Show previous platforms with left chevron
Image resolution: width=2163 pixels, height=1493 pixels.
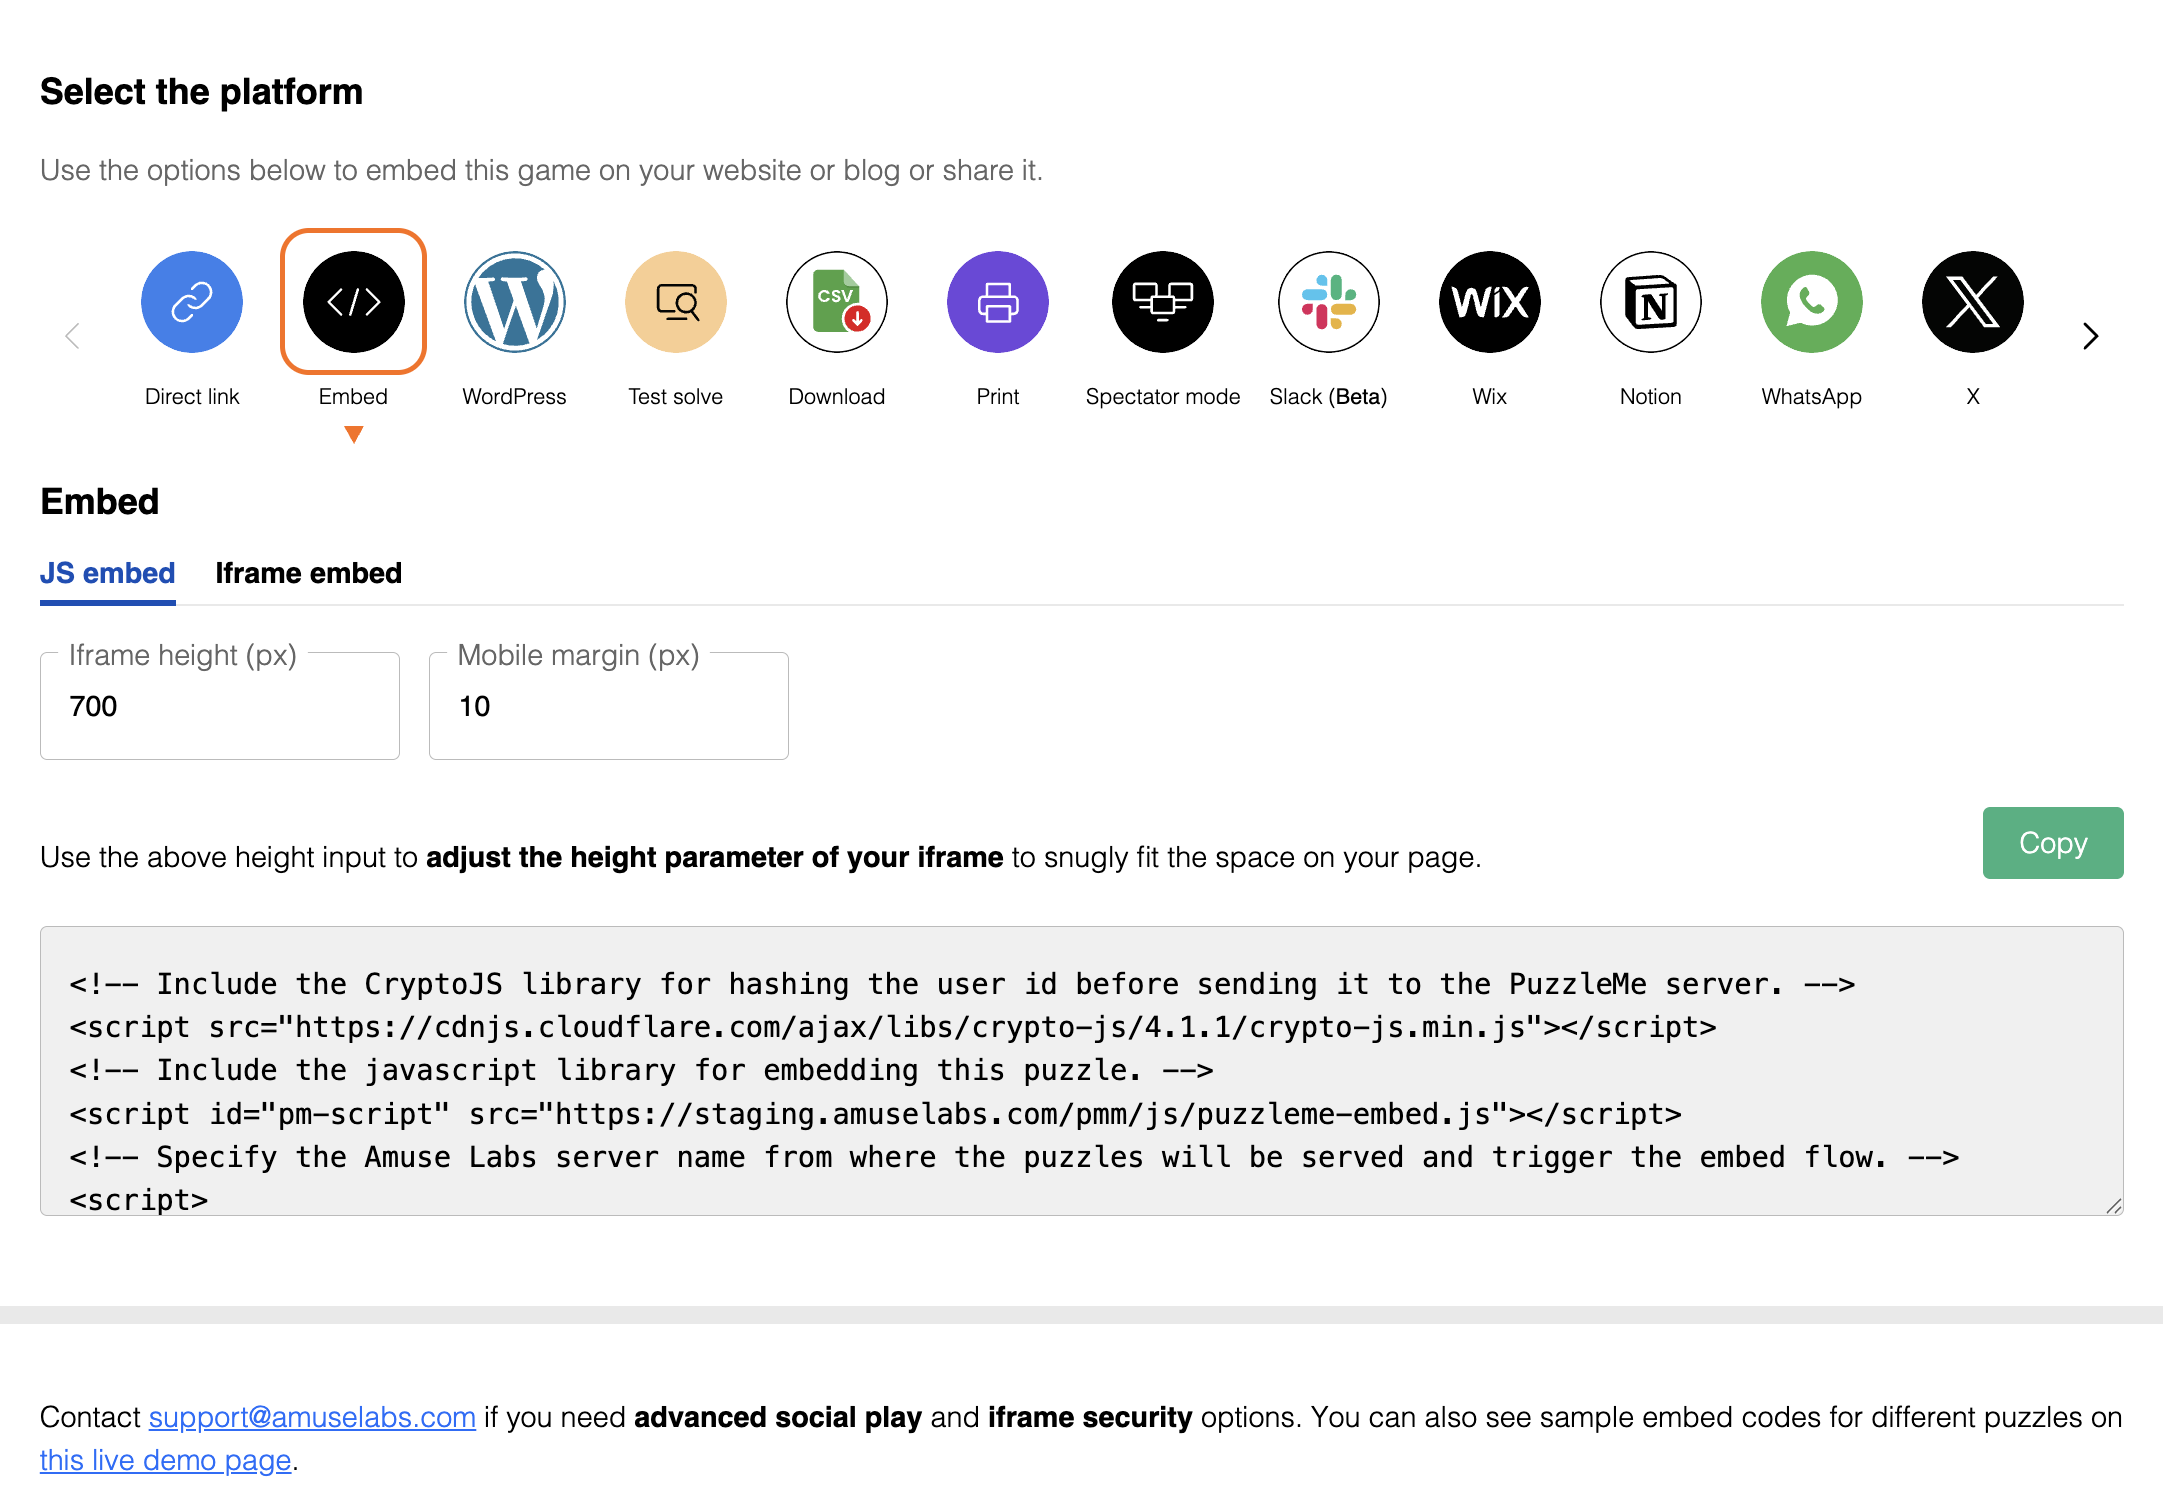click(x=72, y=336)
